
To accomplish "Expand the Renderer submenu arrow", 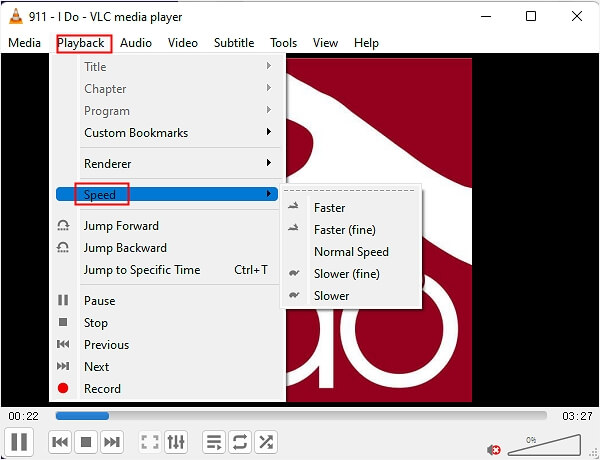I will 269,163.
